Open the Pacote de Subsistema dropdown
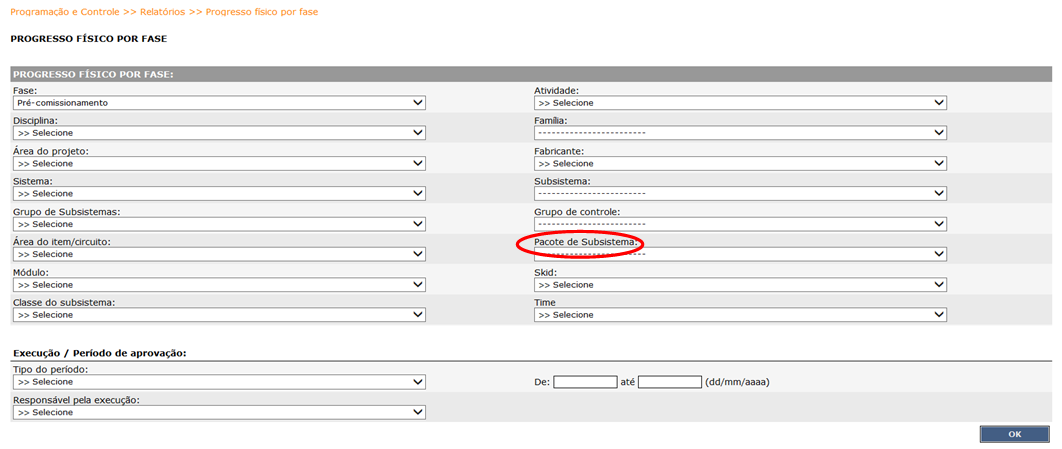Image resolution: width=1062 pixels, height=449 pixels. (740, 254)
